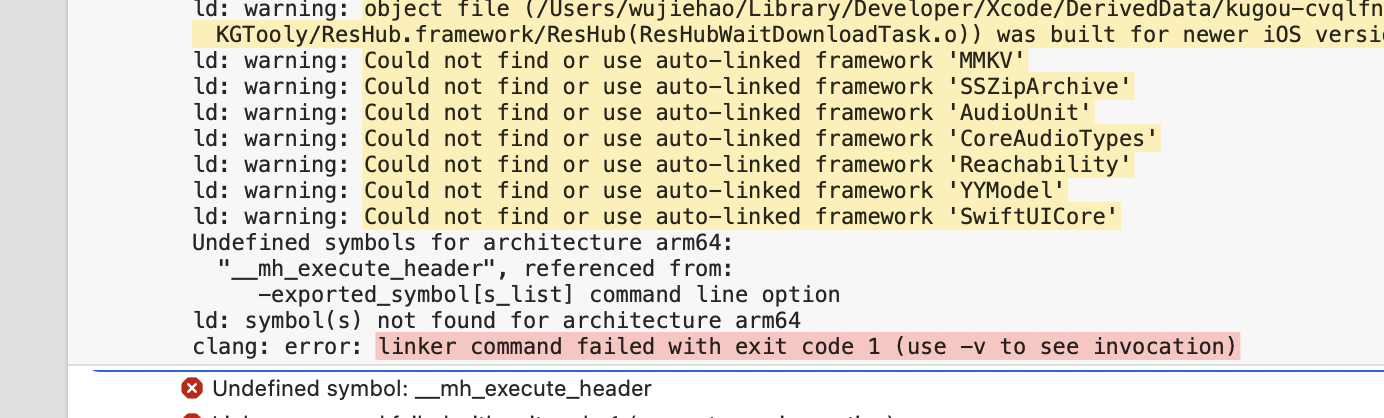Viewport: 1384px width, 418px height.
Task: Click the 'ld: symbol(s) not found' log line
Action: 496,321
